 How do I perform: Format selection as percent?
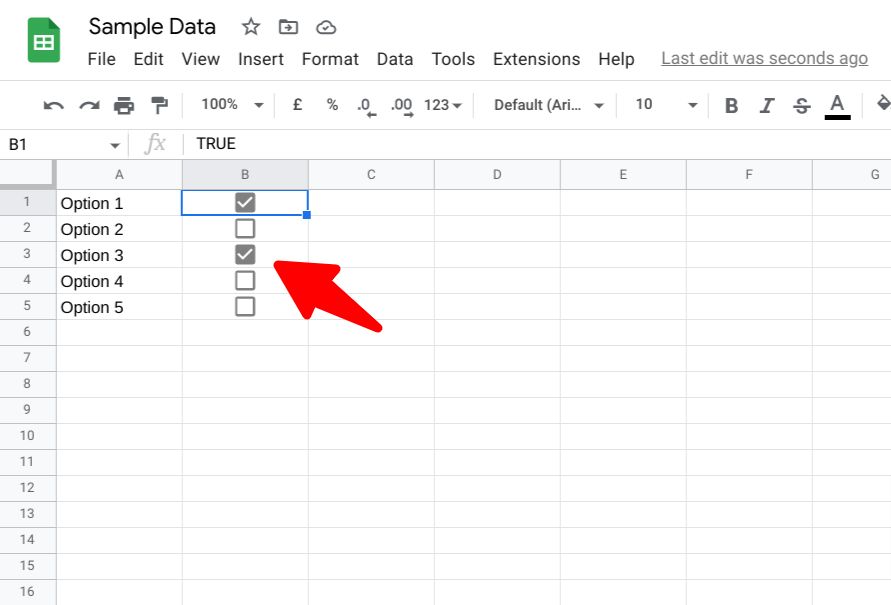331,105
